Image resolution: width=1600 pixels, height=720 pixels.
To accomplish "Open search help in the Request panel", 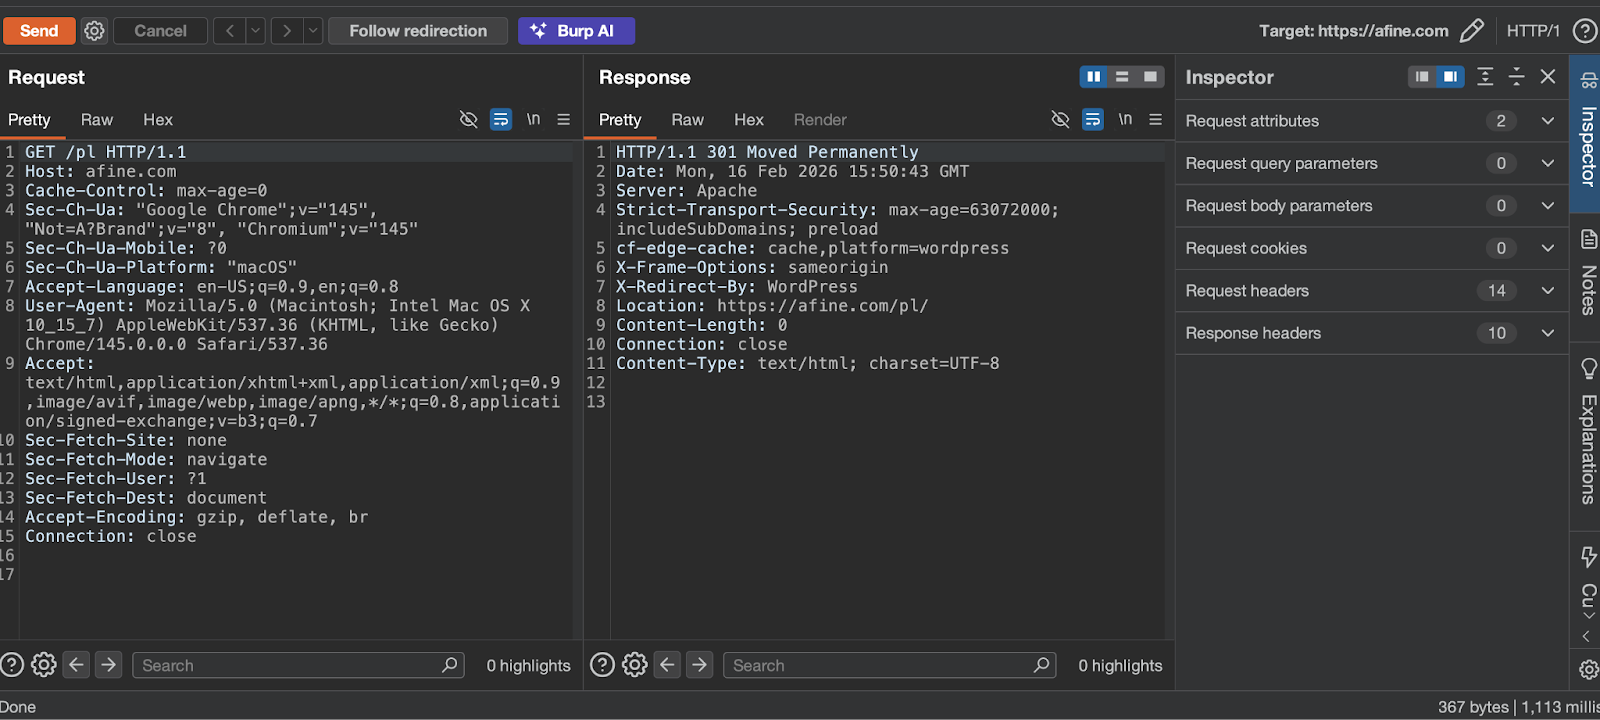I will click(11, 665).
